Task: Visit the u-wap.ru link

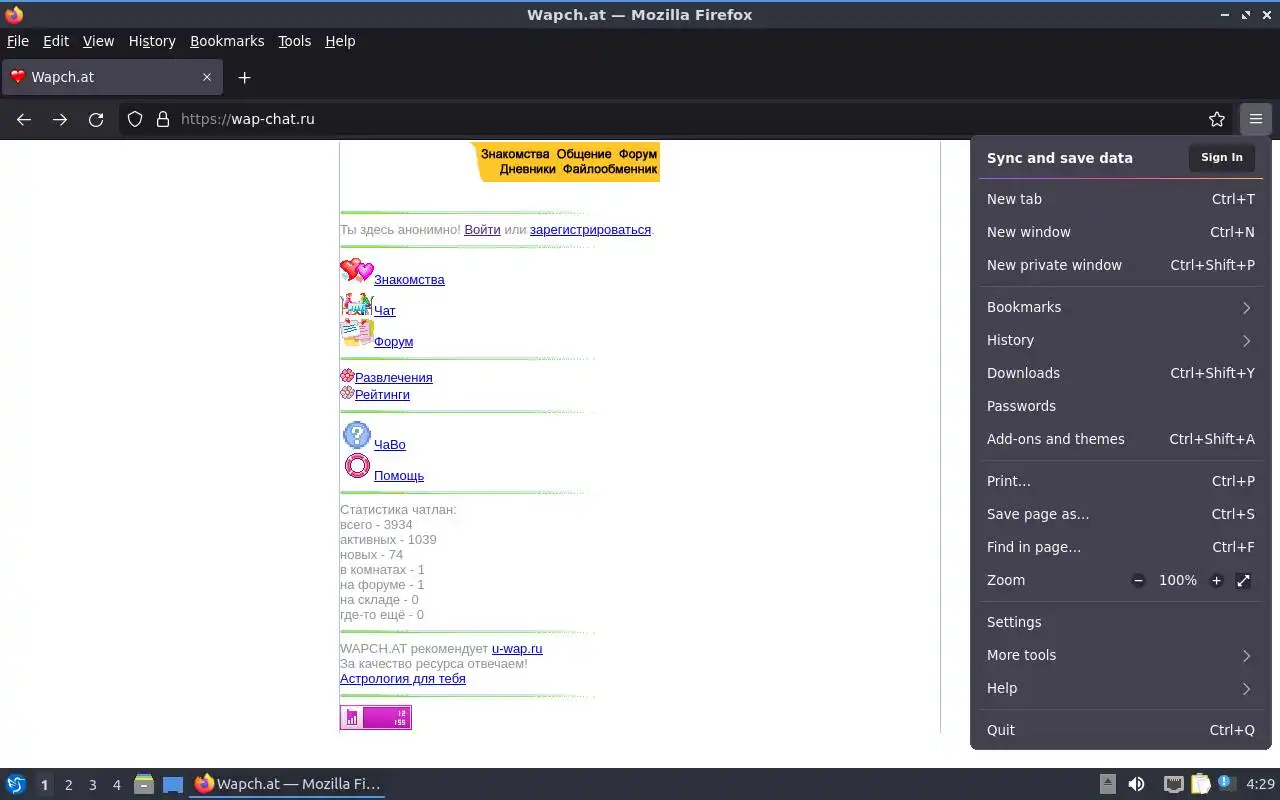Action: [x=517, y=648]
